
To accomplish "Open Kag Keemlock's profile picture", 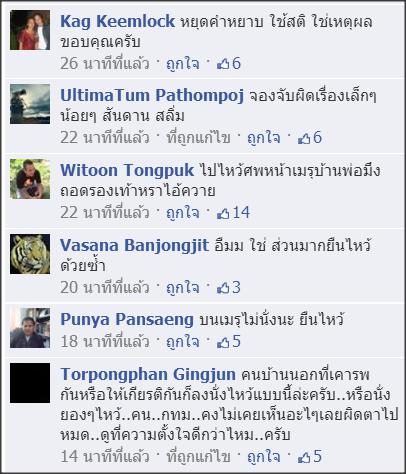I will pyautogui.click(x=30, y=30).
